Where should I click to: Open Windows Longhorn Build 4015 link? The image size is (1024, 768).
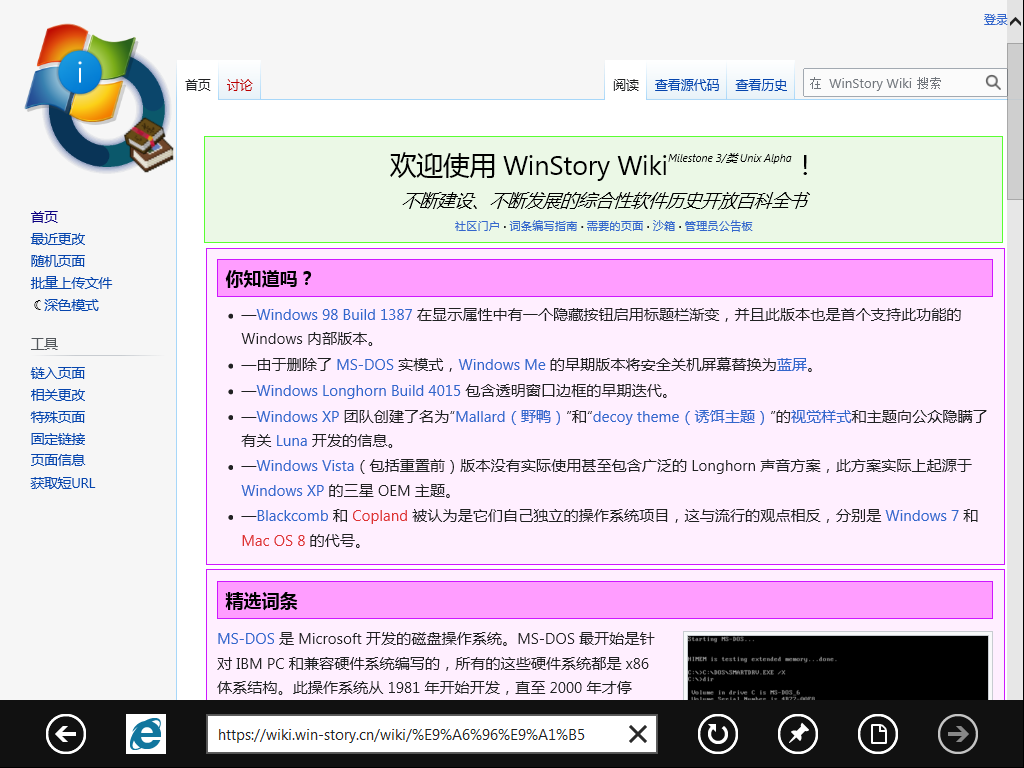pyautogui.click(x=359, y=391)
